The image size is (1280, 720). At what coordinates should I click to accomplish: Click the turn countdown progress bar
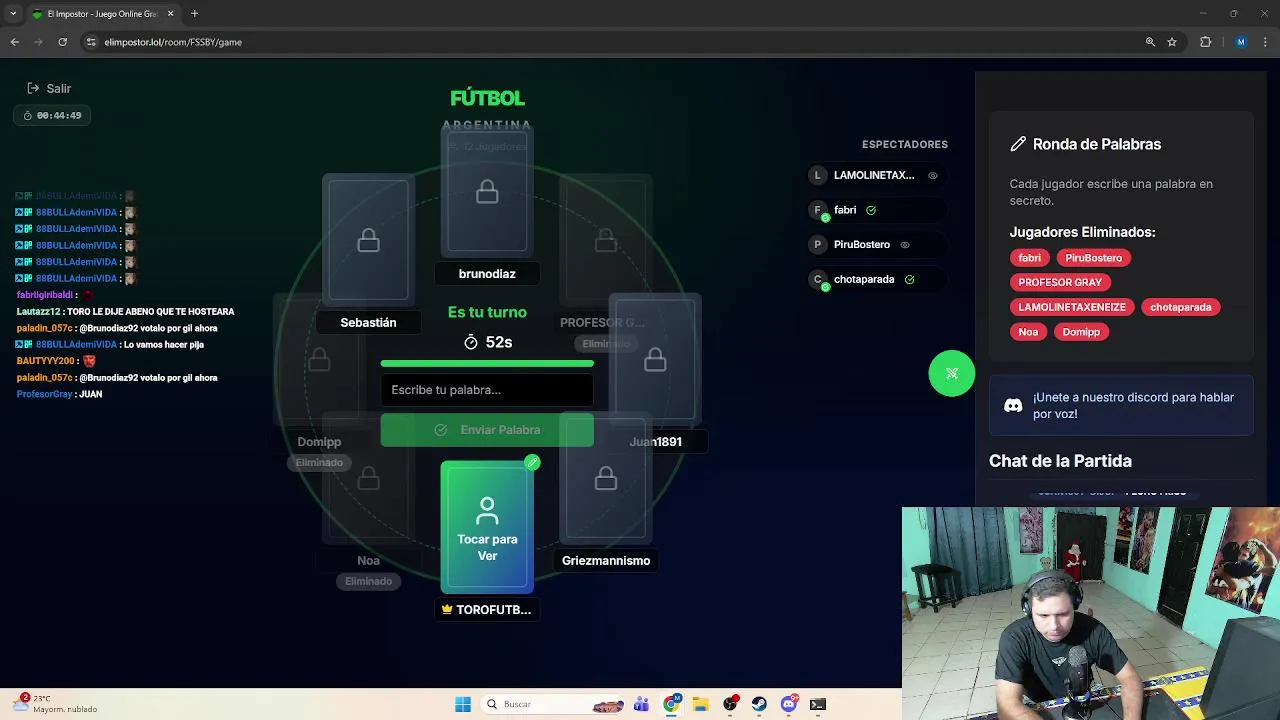click(487, 364)
